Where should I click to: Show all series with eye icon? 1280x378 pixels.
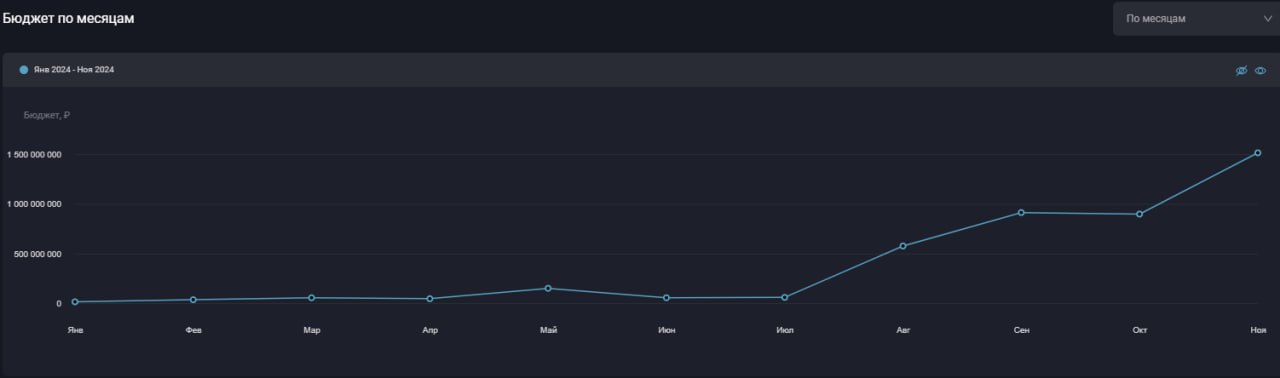1261,70
